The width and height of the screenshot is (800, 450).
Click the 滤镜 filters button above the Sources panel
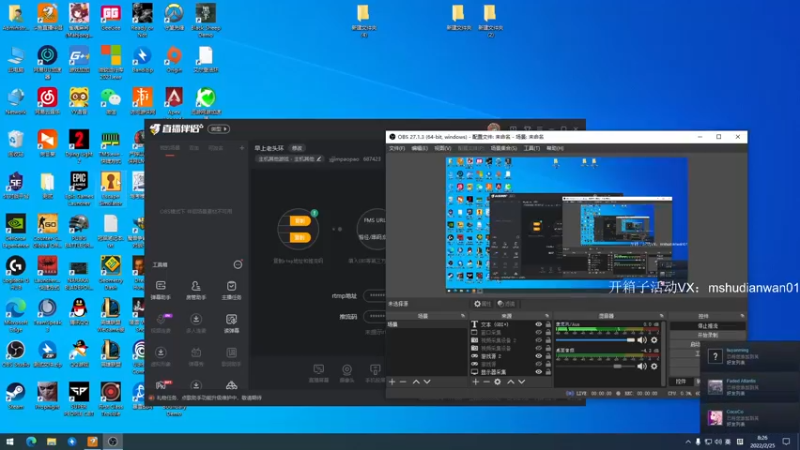click(x=506, y=304)
